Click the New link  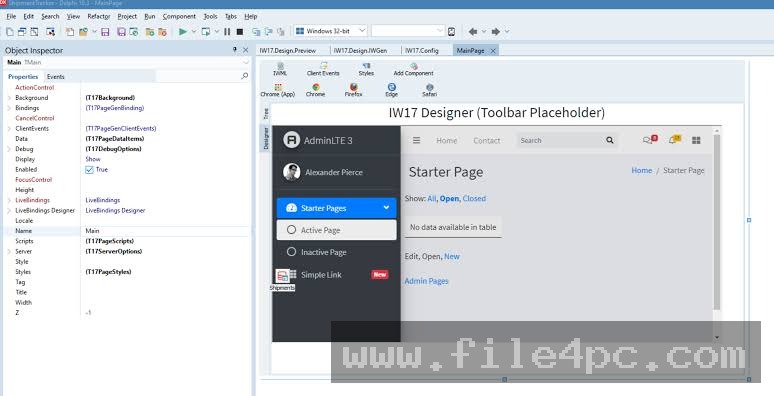(x=452, y=256)
